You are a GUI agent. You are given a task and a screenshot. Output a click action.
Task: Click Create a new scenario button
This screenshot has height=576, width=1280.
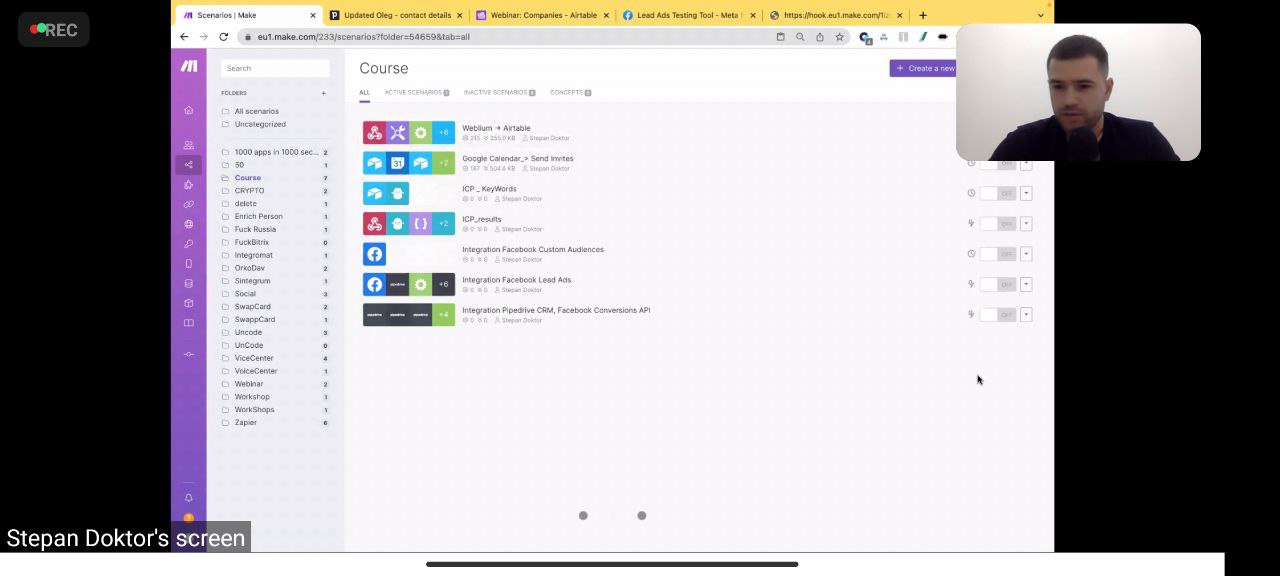pos(924,68)
